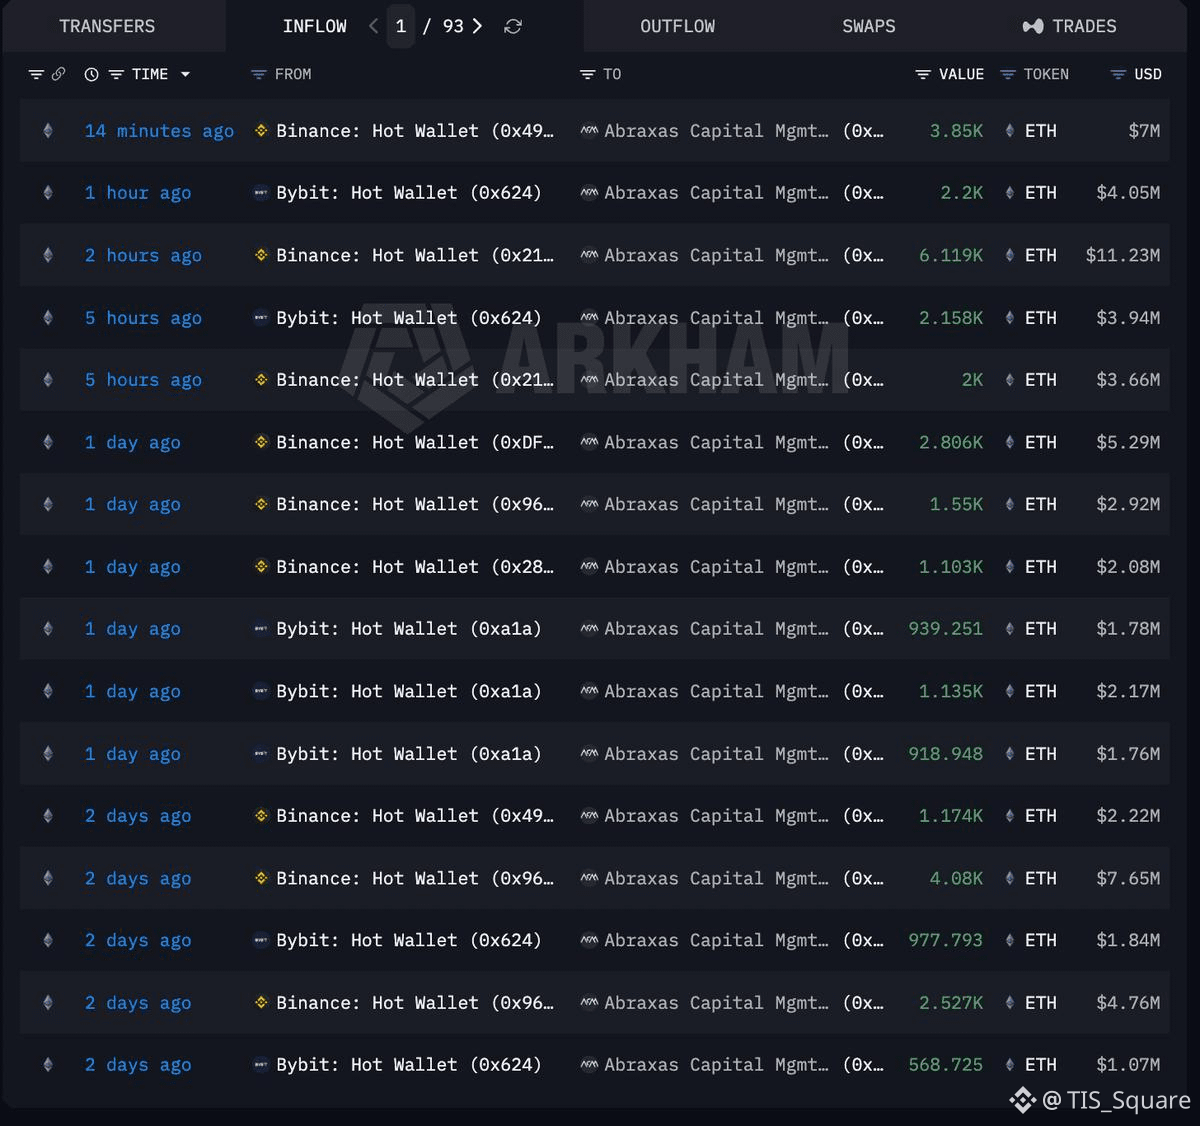Click the refresh icon beside pagination
Viewport: 1200px width, 1126px height.
click(513, 26)
